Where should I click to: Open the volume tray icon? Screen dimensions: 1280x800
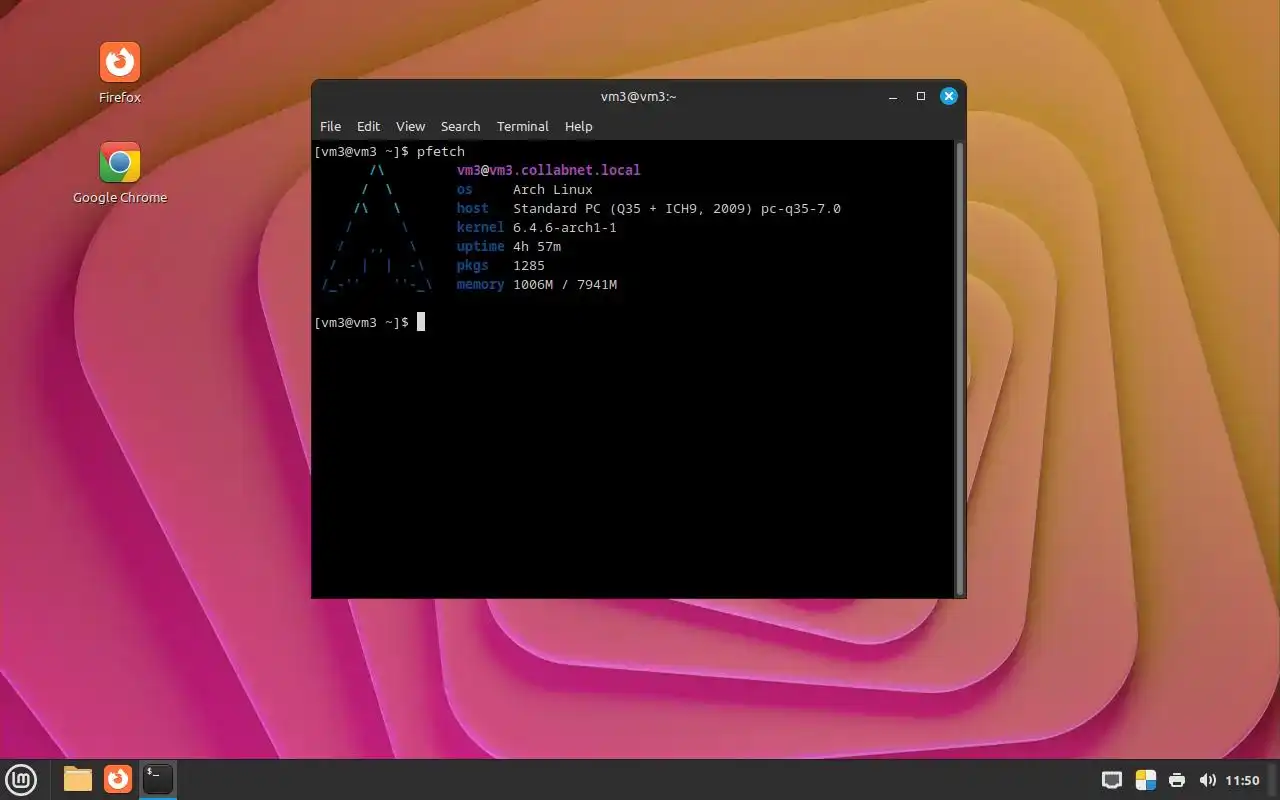tap(1207, 780)
